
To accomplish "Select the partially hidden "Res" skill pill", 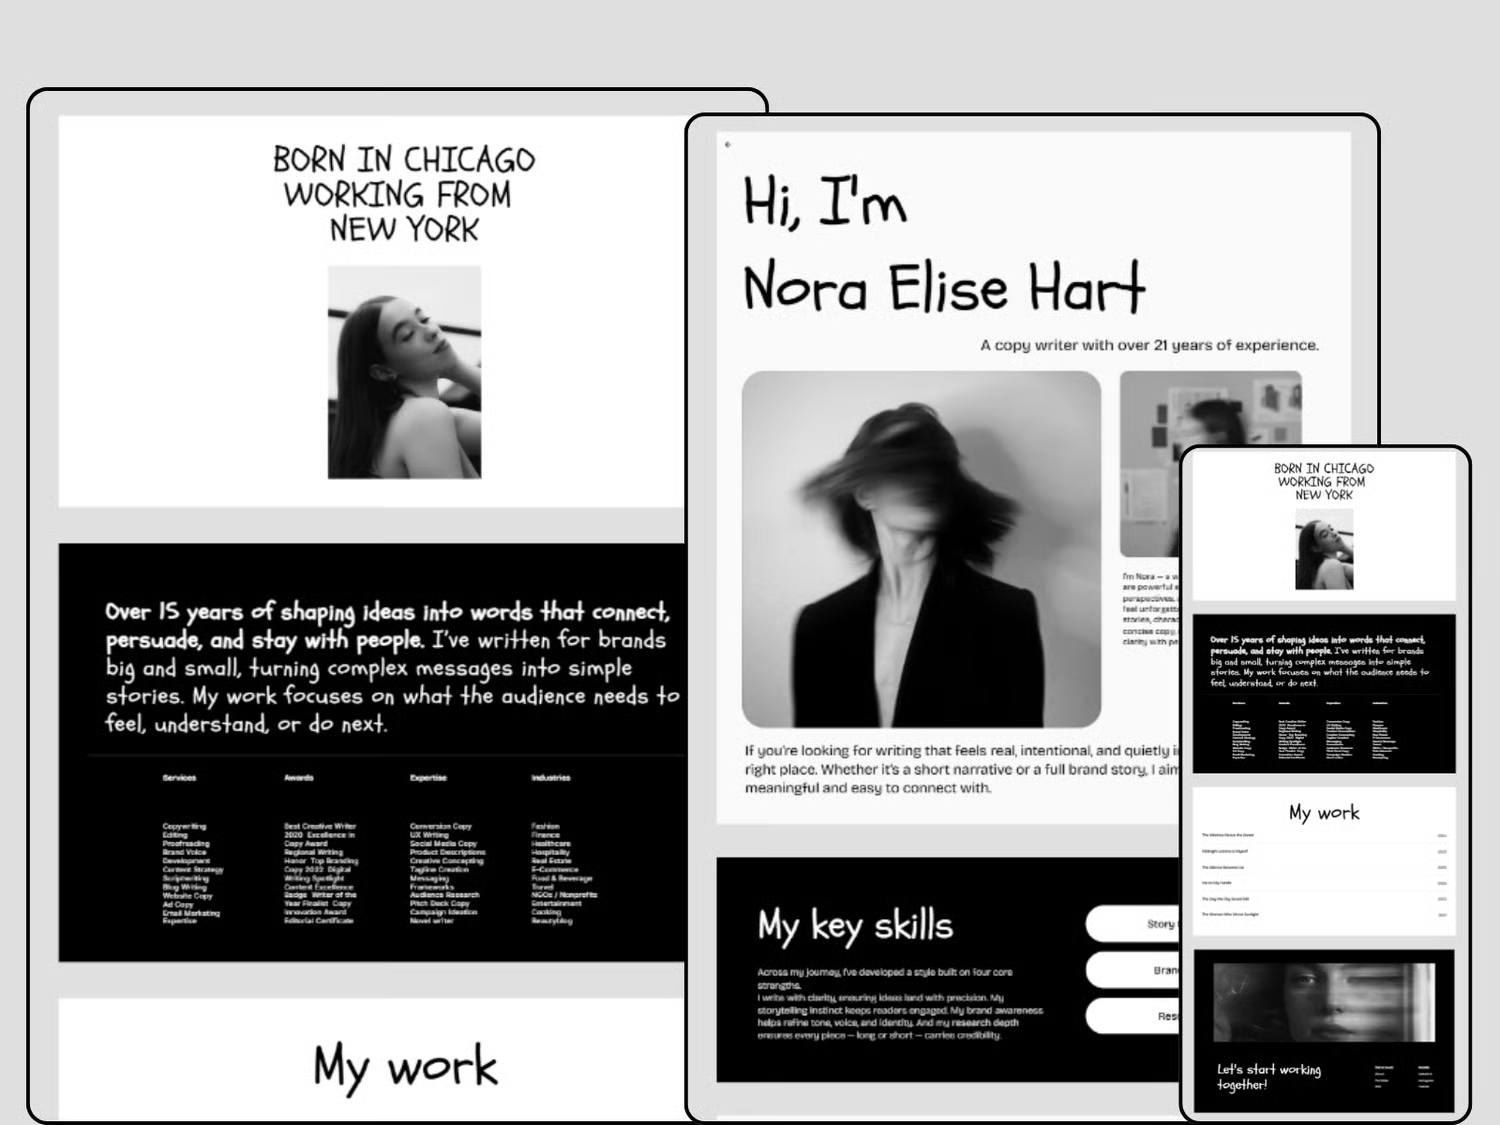I will tap(1133, 1016).
